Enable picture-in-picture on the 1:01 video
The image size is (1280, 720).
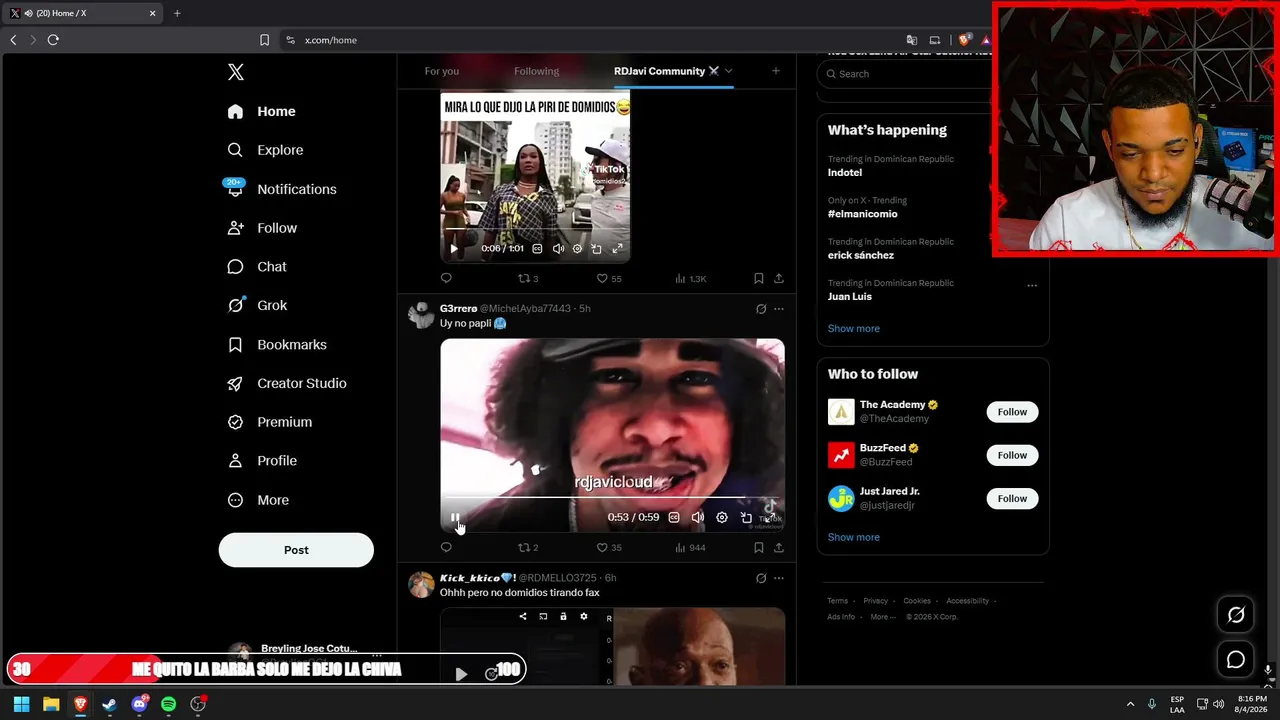point(597,249)
